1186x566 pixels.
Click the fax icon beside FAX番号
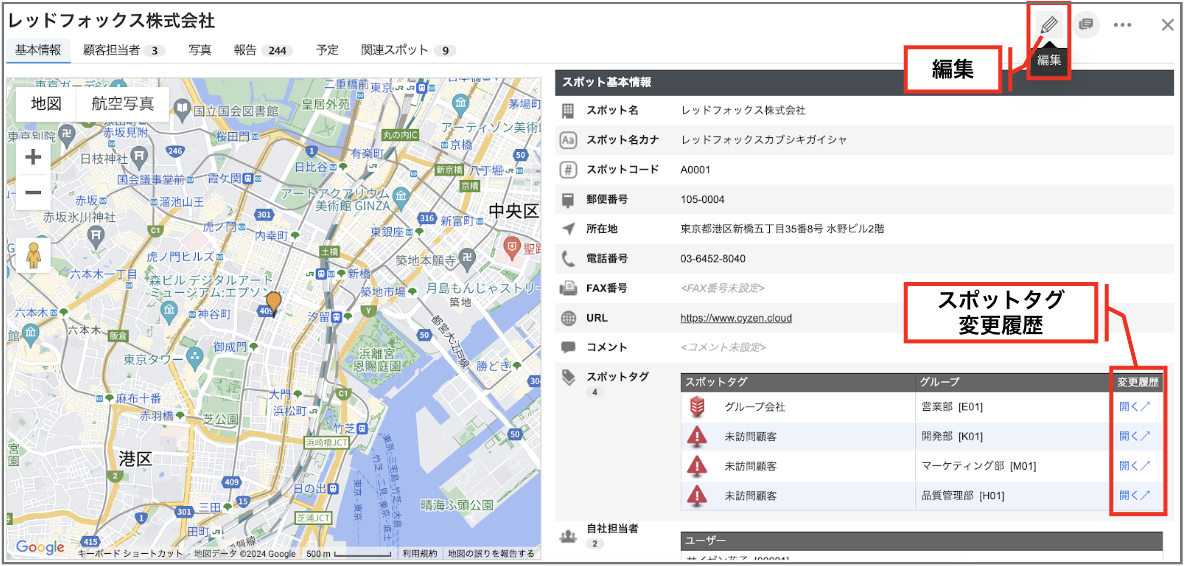point(568,288)
